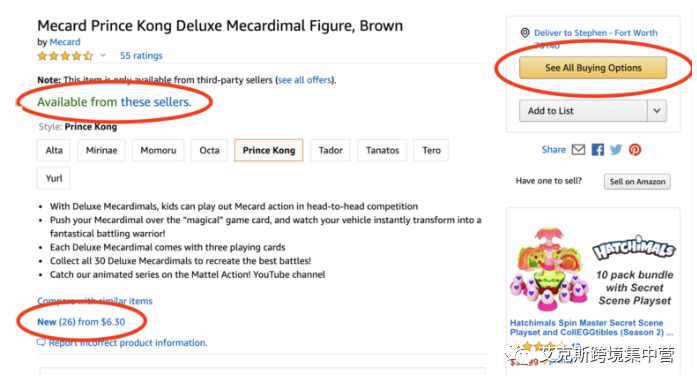This screenshot has height=386, width=697.
Task: Open the Mecard brand link
Action: [65, 42]
